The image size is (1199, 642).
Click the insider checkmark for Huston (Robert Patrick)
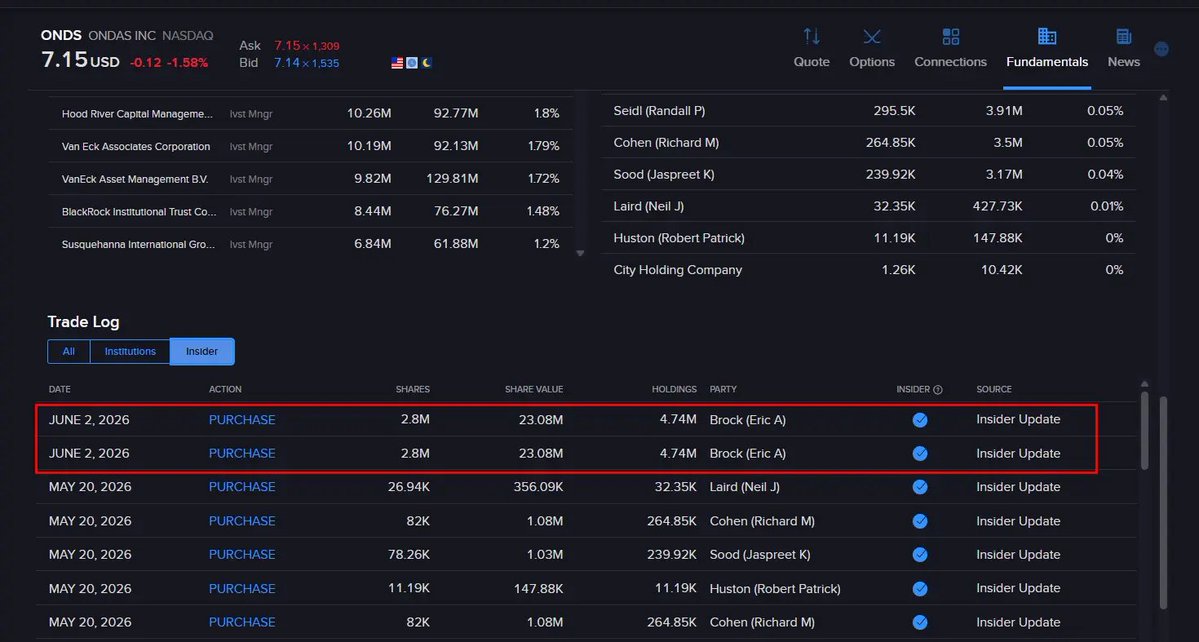tap(920, 588)
